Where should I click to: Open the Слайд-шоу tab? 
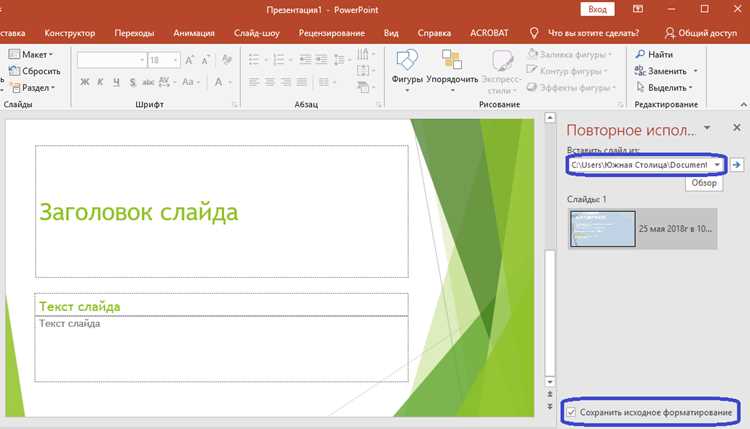257,33
